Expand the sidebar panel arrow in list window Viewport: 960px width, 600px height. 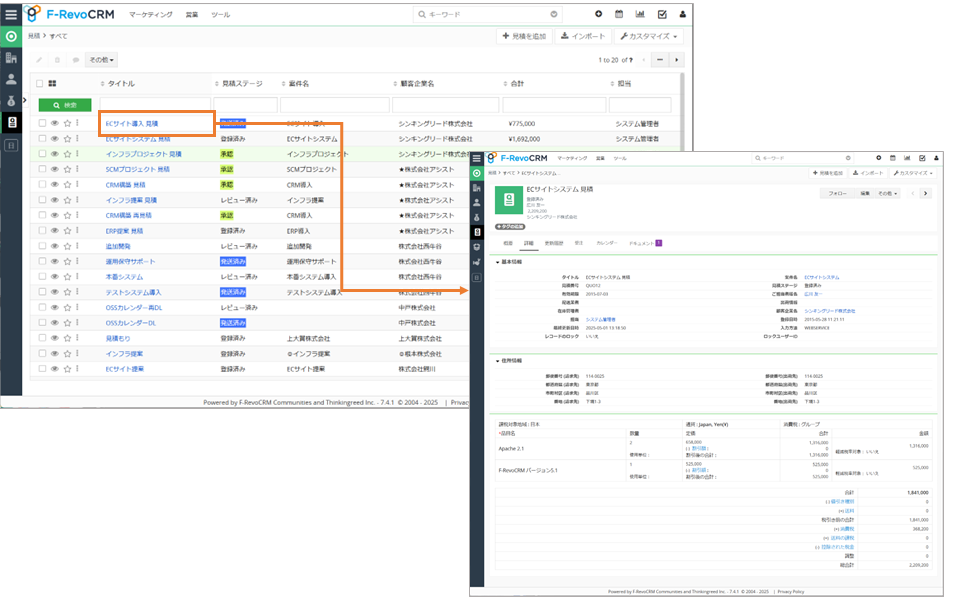coord(25,100)
